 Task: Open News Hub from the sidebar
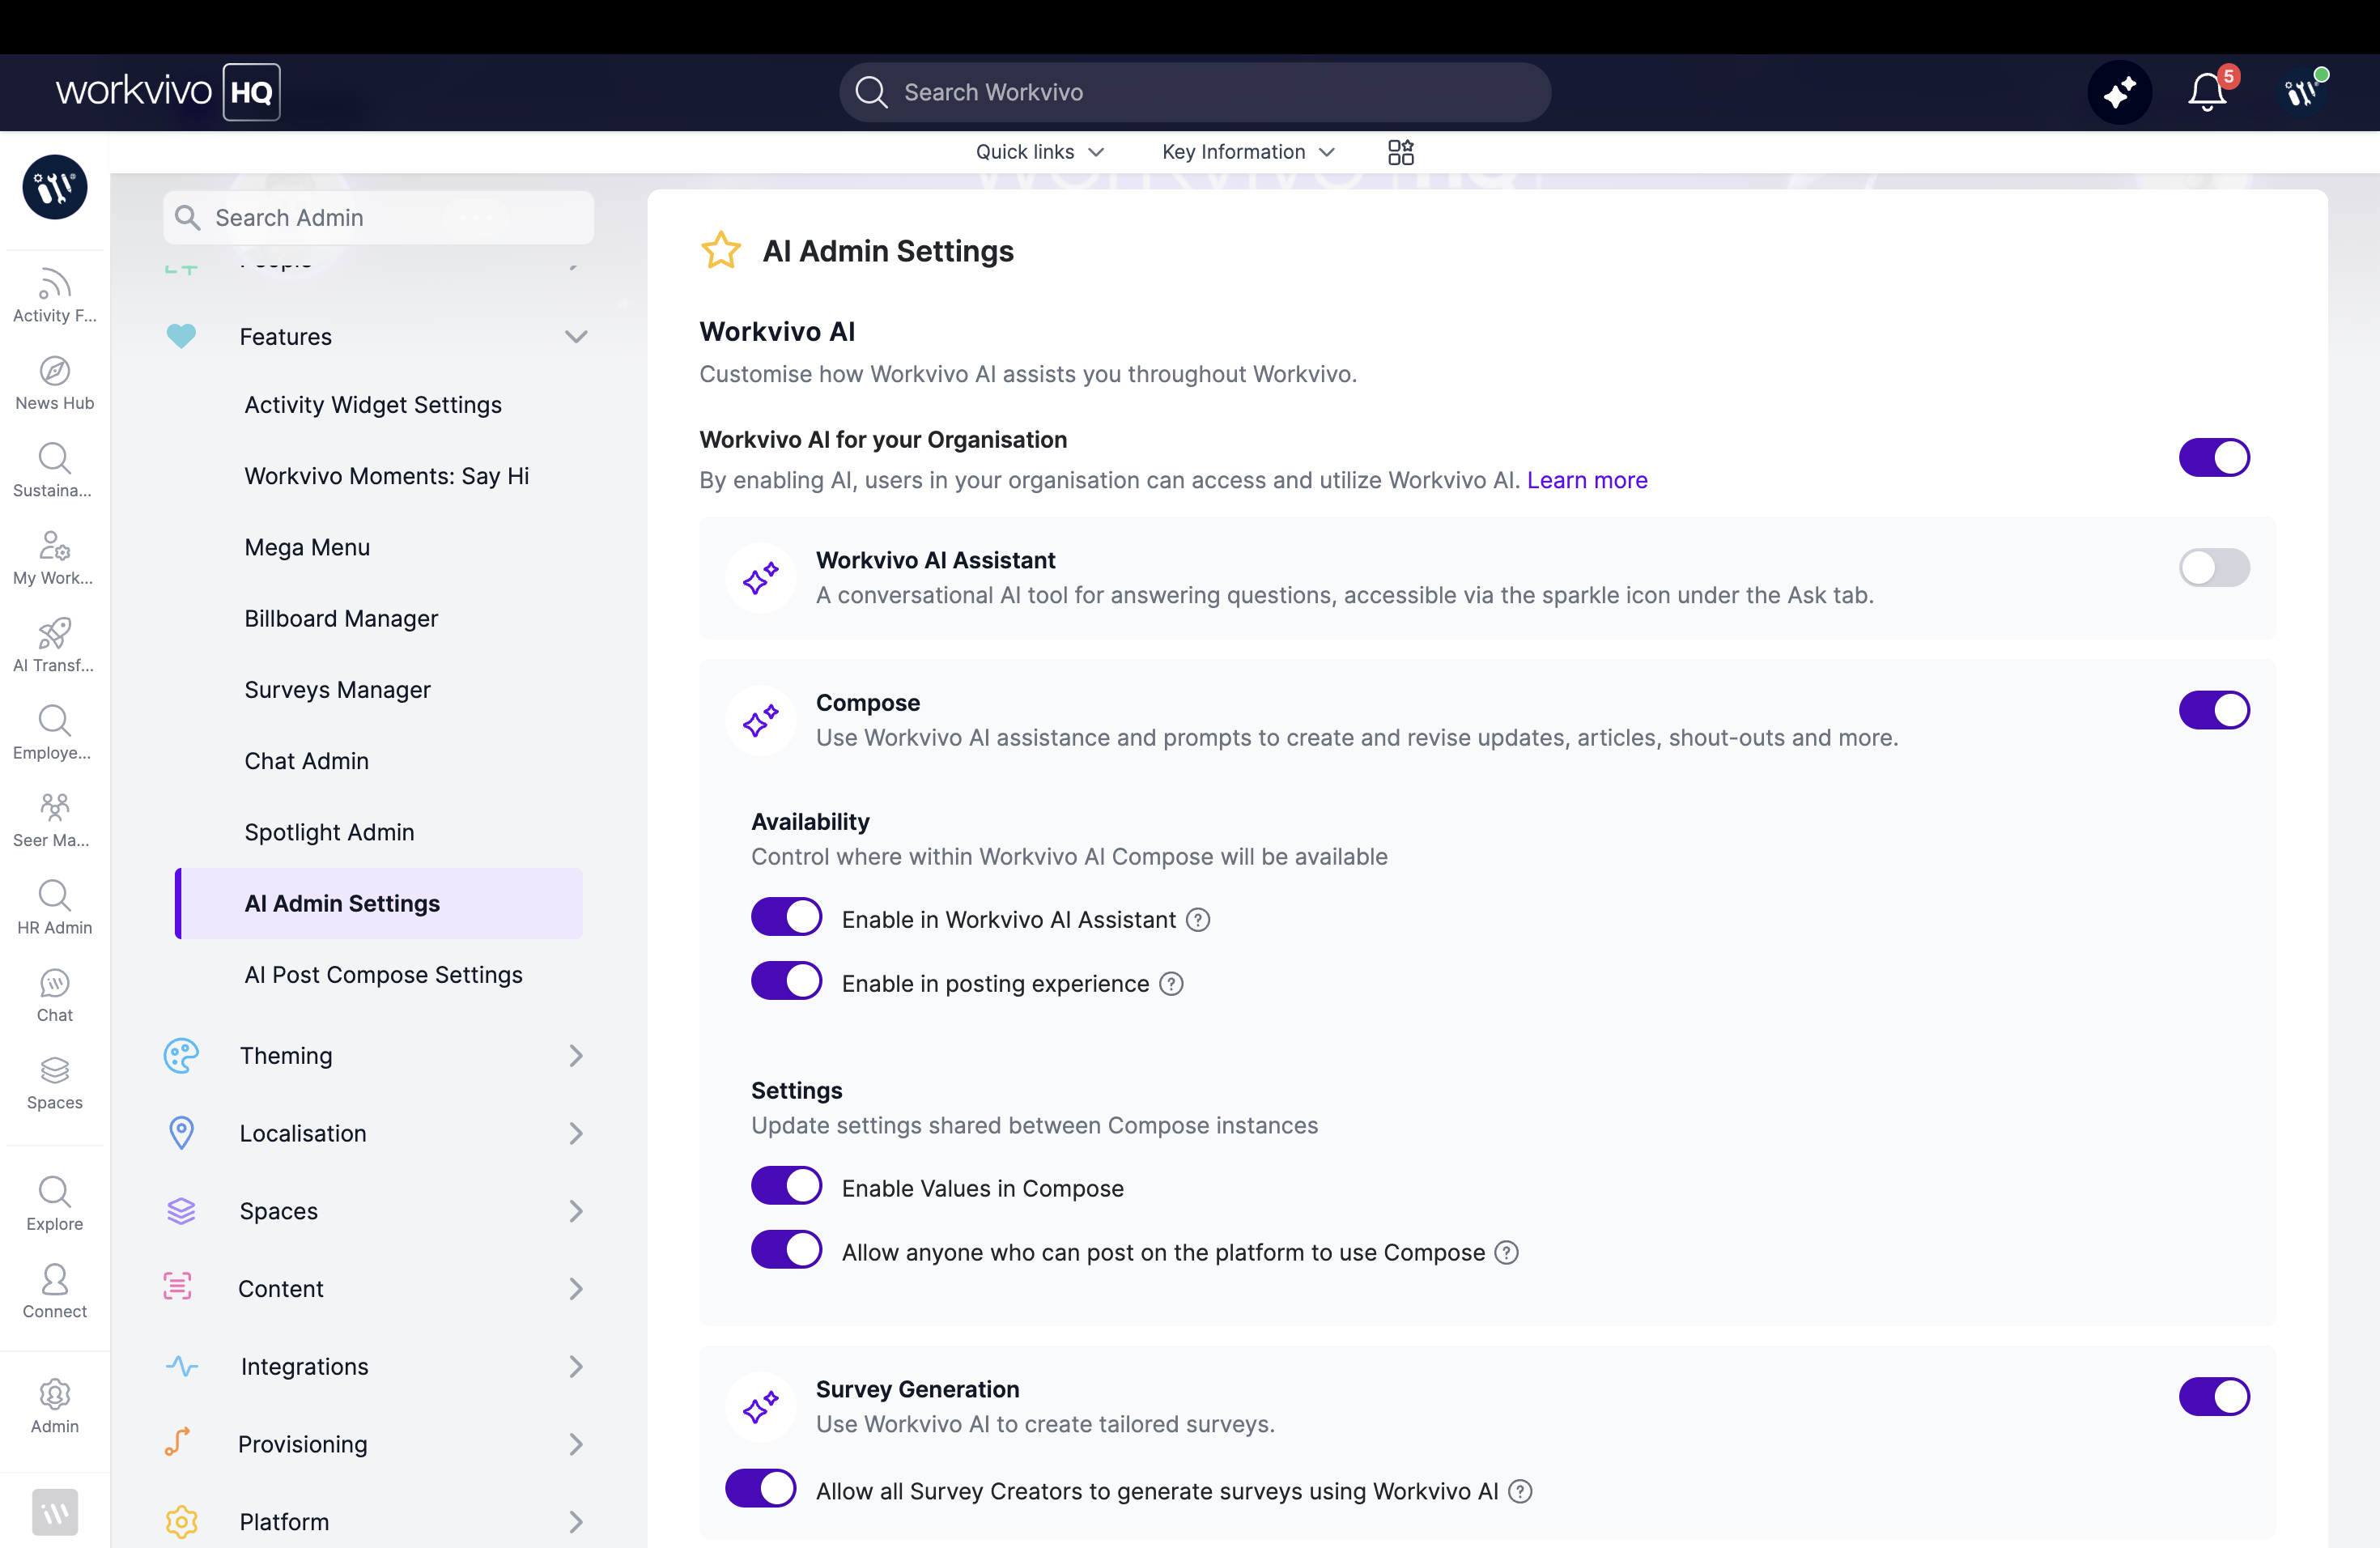(x=55, y=383)
